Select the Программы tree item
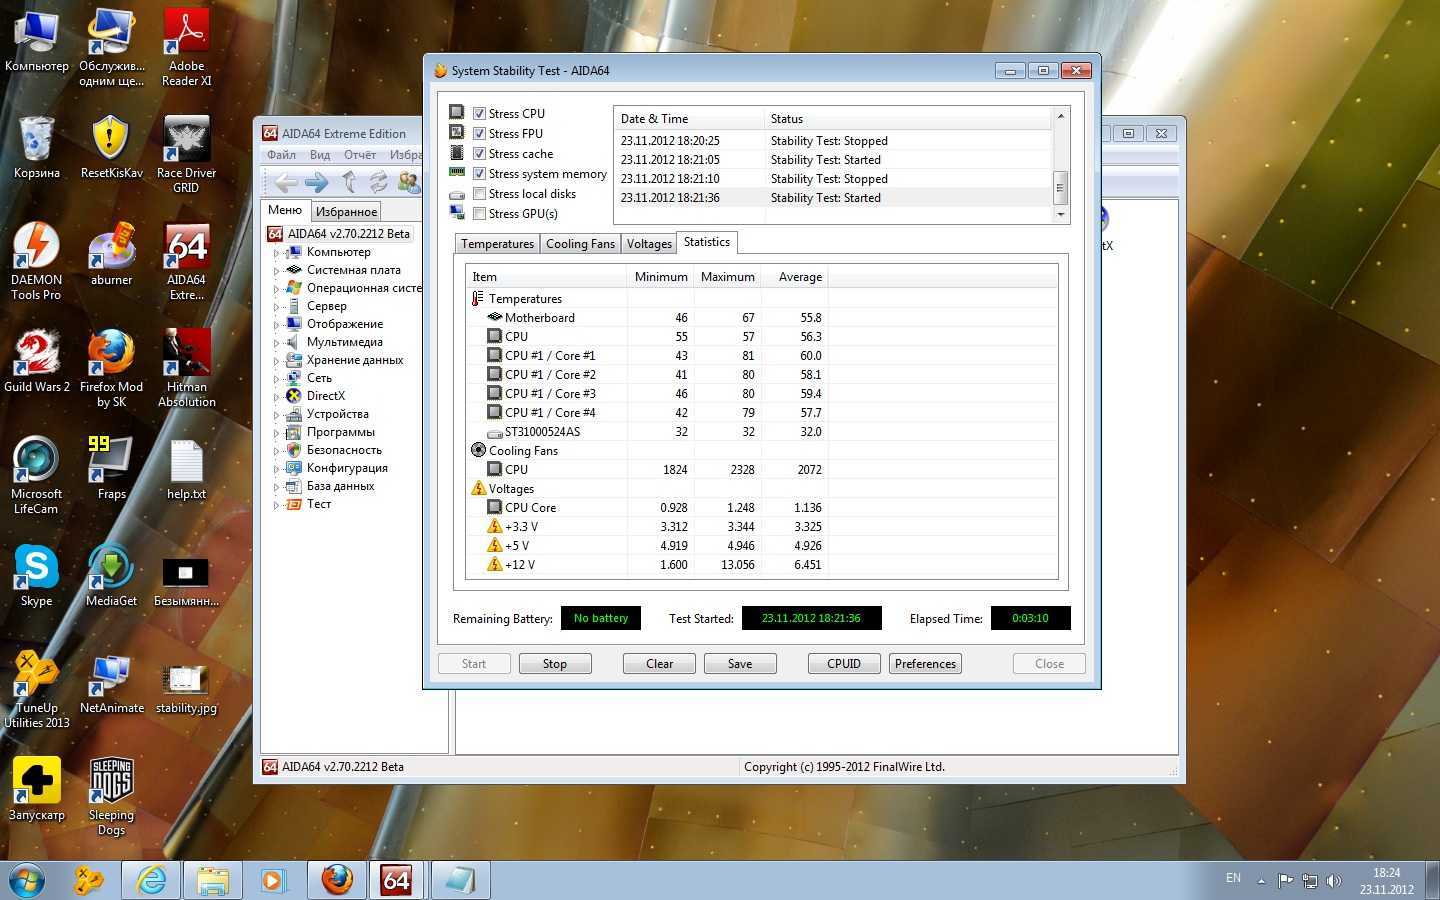Image resolution: width=1440 pixels, height=900 pixels. tap(340, 432)
